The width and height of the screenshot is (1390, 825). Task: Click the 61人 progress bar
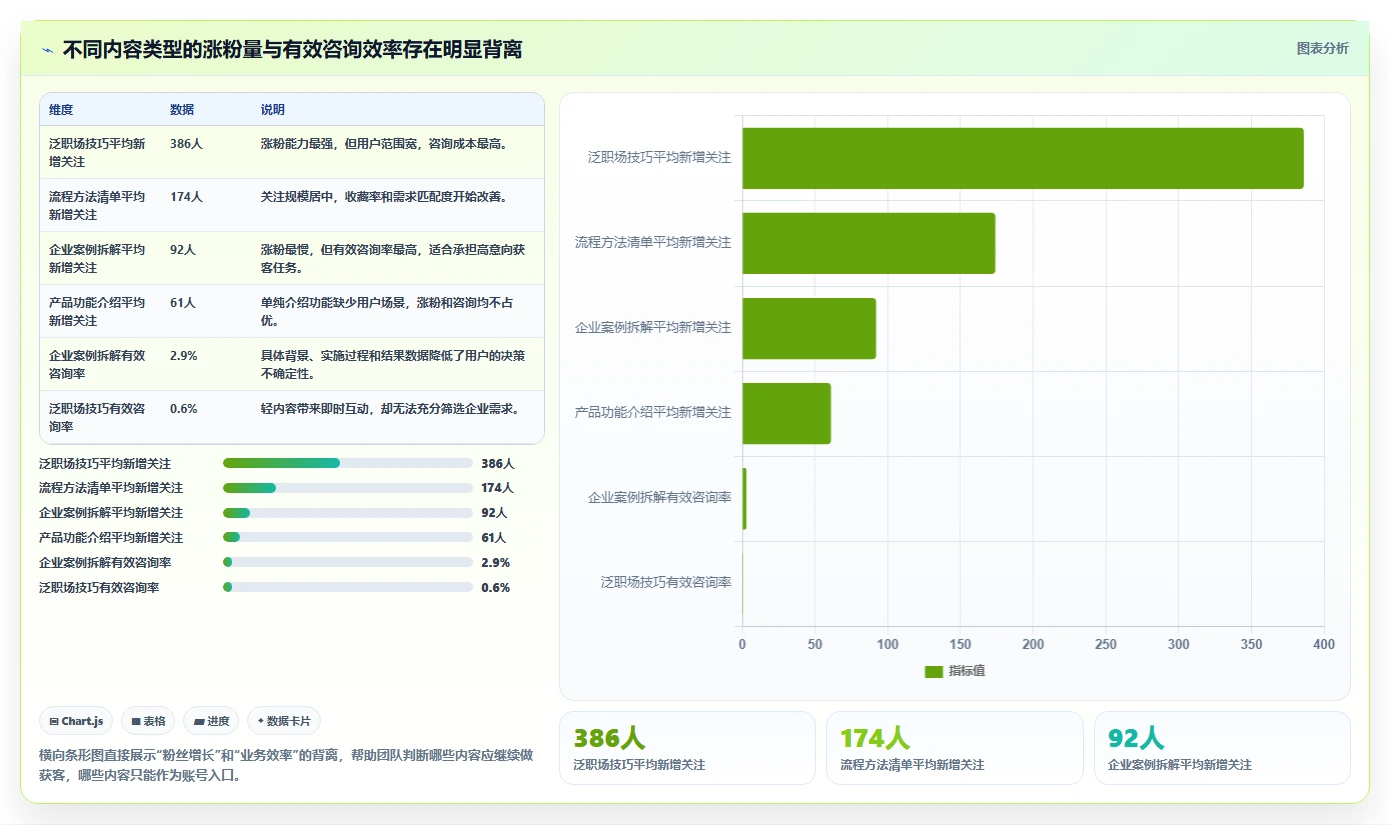tap(348, 537)
